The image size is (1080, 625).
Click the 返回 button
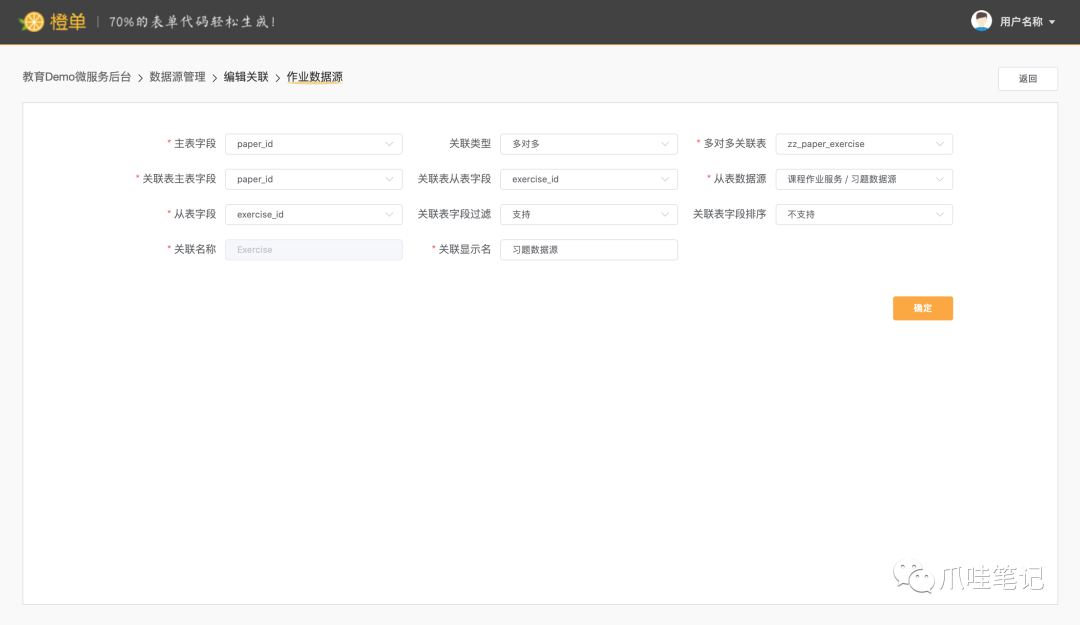1028,79
